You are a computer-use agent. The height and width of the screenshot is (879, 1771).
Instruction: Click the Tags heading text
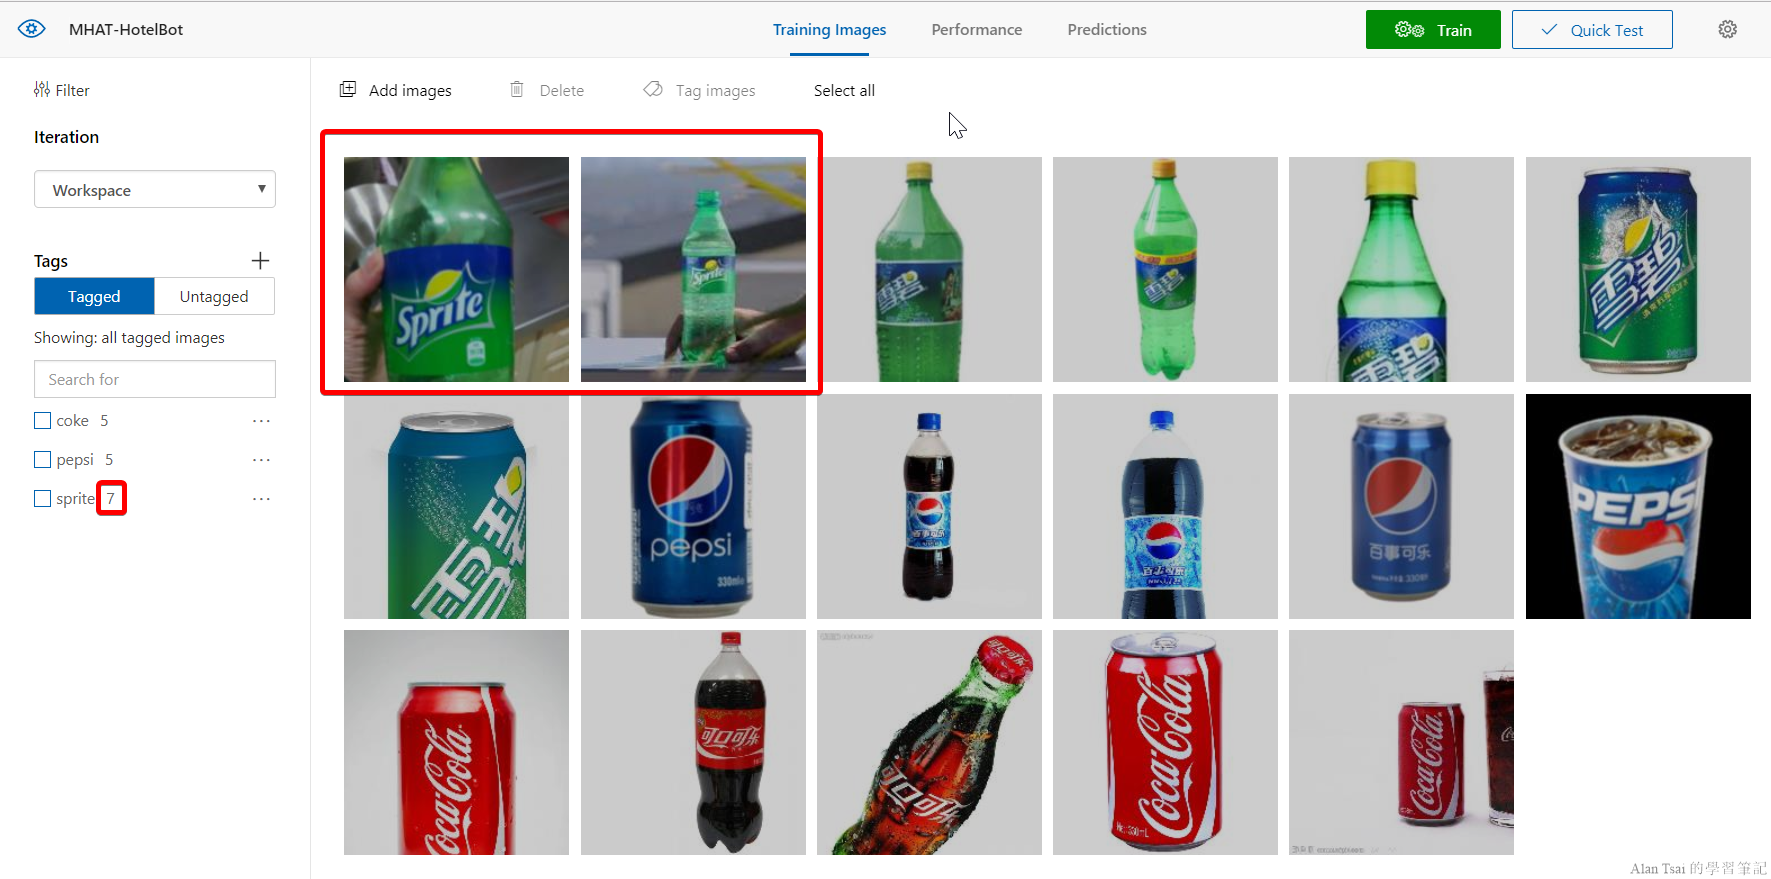pyautogui.click(x=51, y=261)
